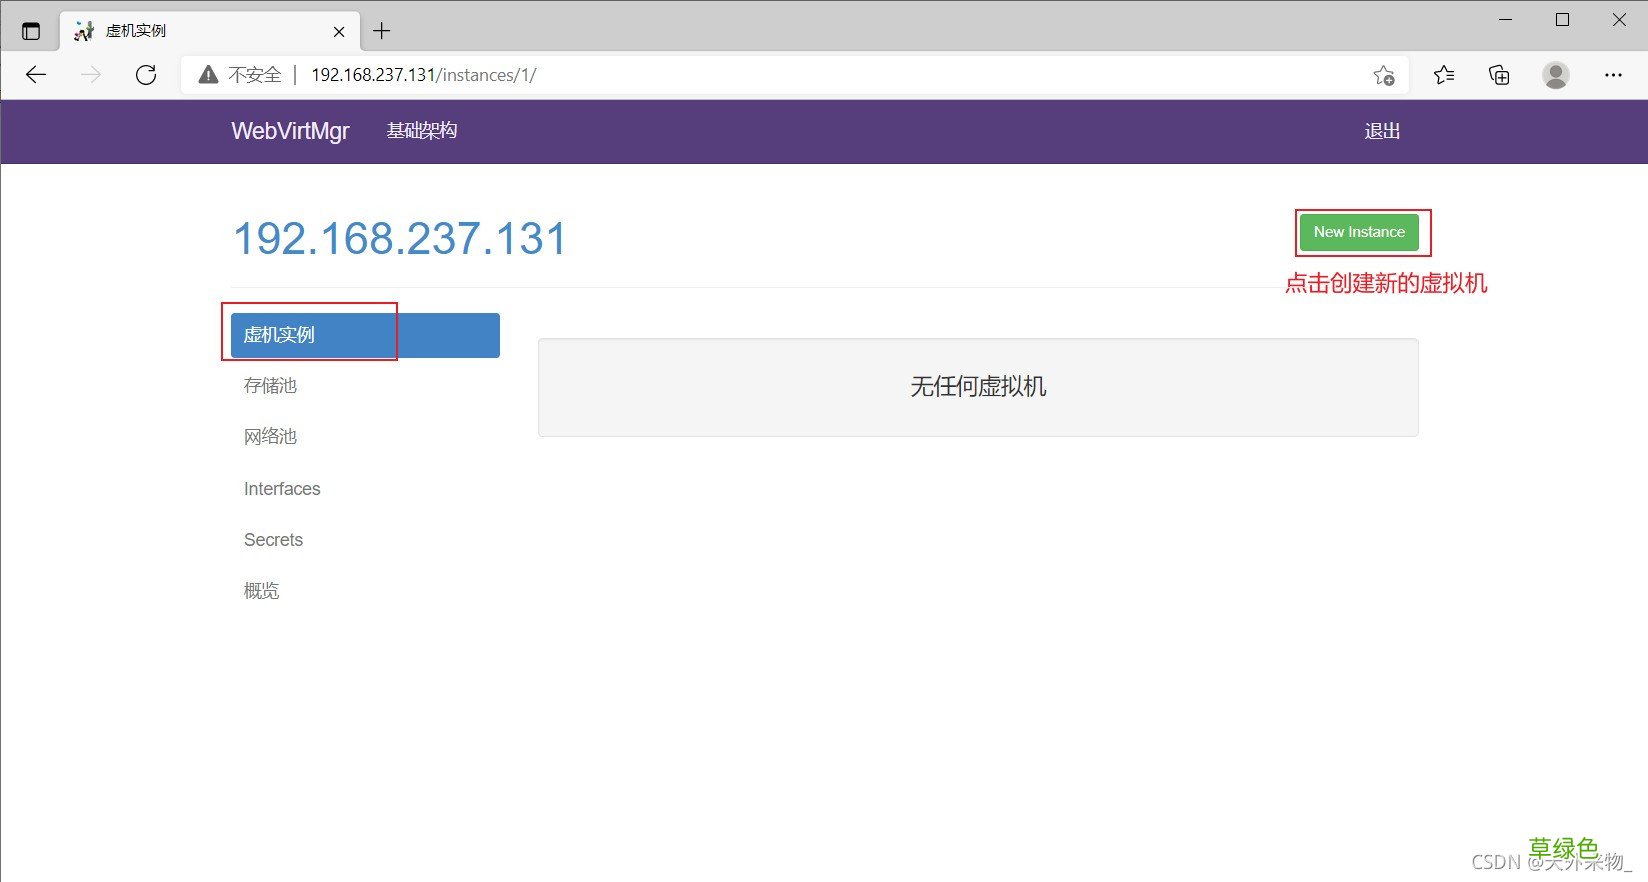Close the 虚机实例 tab
The width and height of the screenshot is (1648, 882).
click(339, 31)
